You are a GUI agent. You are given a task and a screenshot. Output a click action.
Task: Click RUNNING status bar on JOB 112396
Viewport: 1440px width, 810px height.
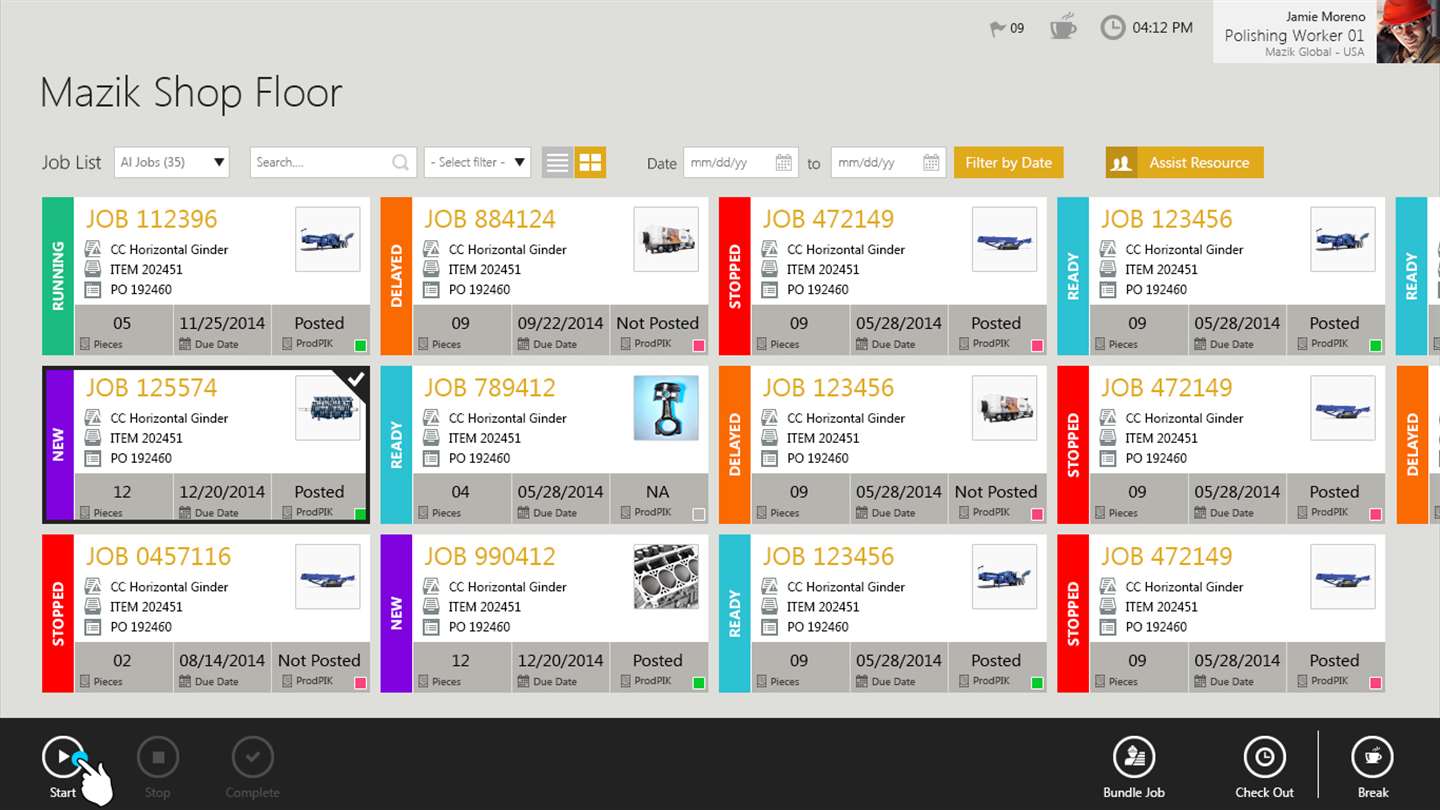click(x=58, y=276)
